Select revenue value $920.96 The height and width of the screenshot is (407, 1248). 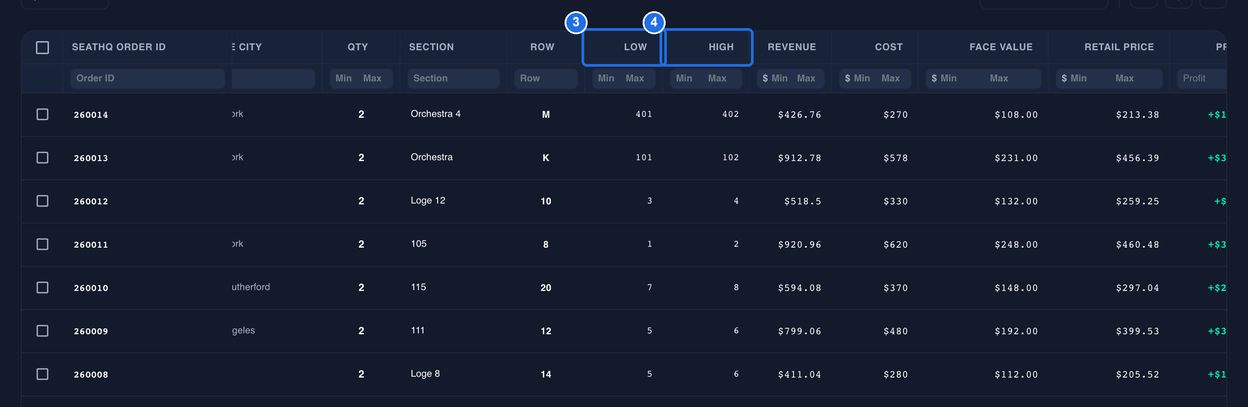[x=800, y=245]
